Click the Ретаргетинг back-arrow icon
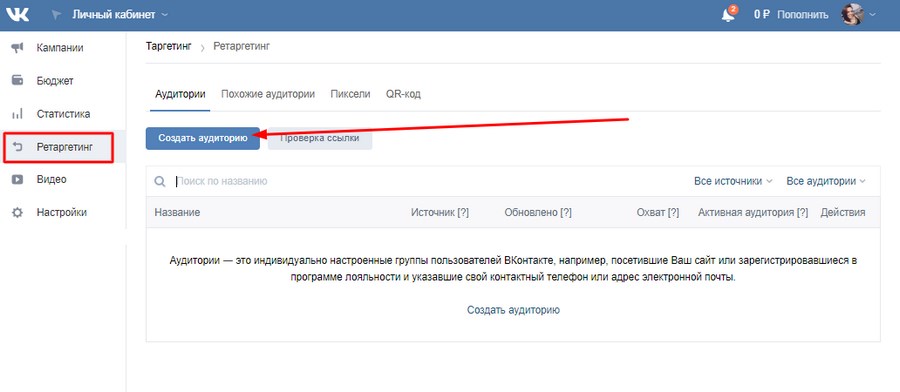 click(17, 147)
